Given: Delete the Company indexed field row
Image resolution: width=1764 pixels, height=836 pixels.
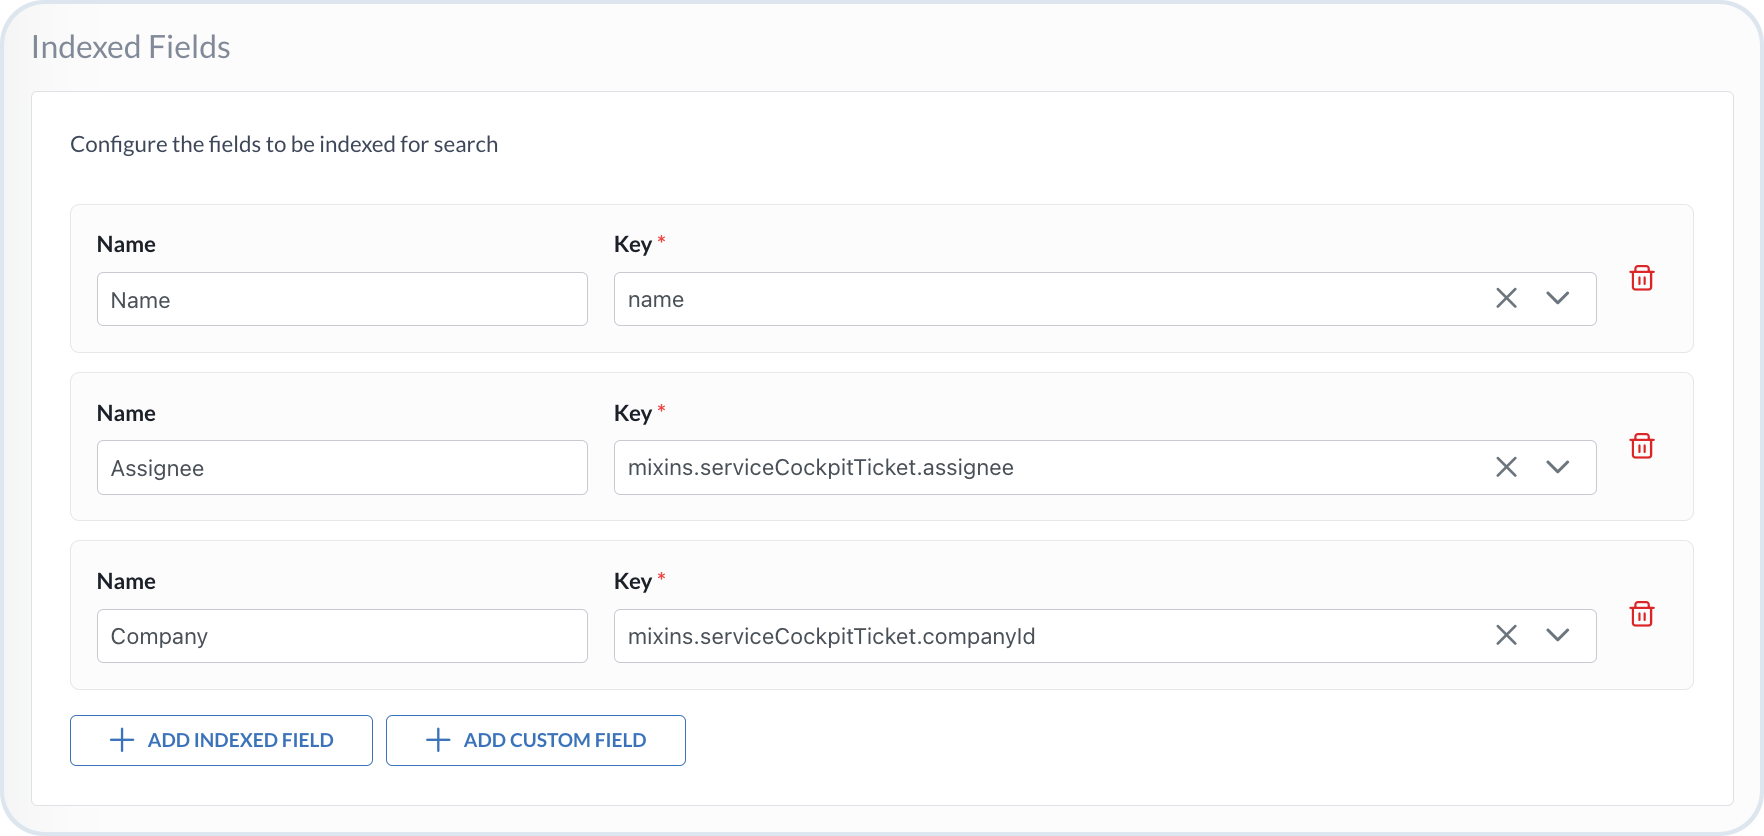Looking at the screenshot, I should tap(1642, 614).
